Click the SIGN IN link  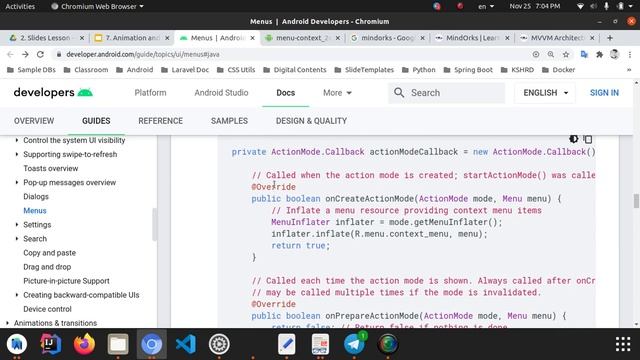click(604, 93)
